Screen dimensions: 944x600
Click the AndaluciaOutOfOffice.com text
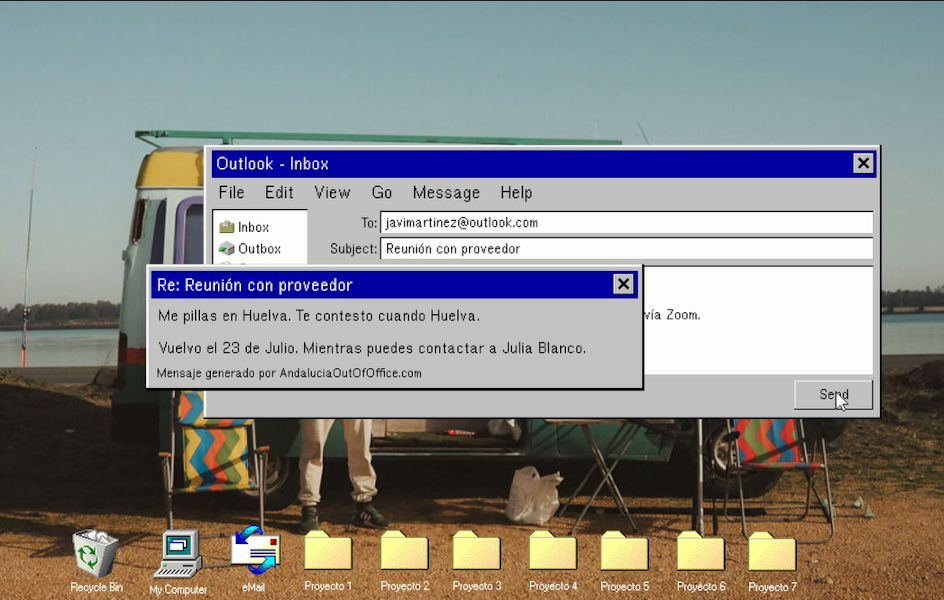pos(350,373)
